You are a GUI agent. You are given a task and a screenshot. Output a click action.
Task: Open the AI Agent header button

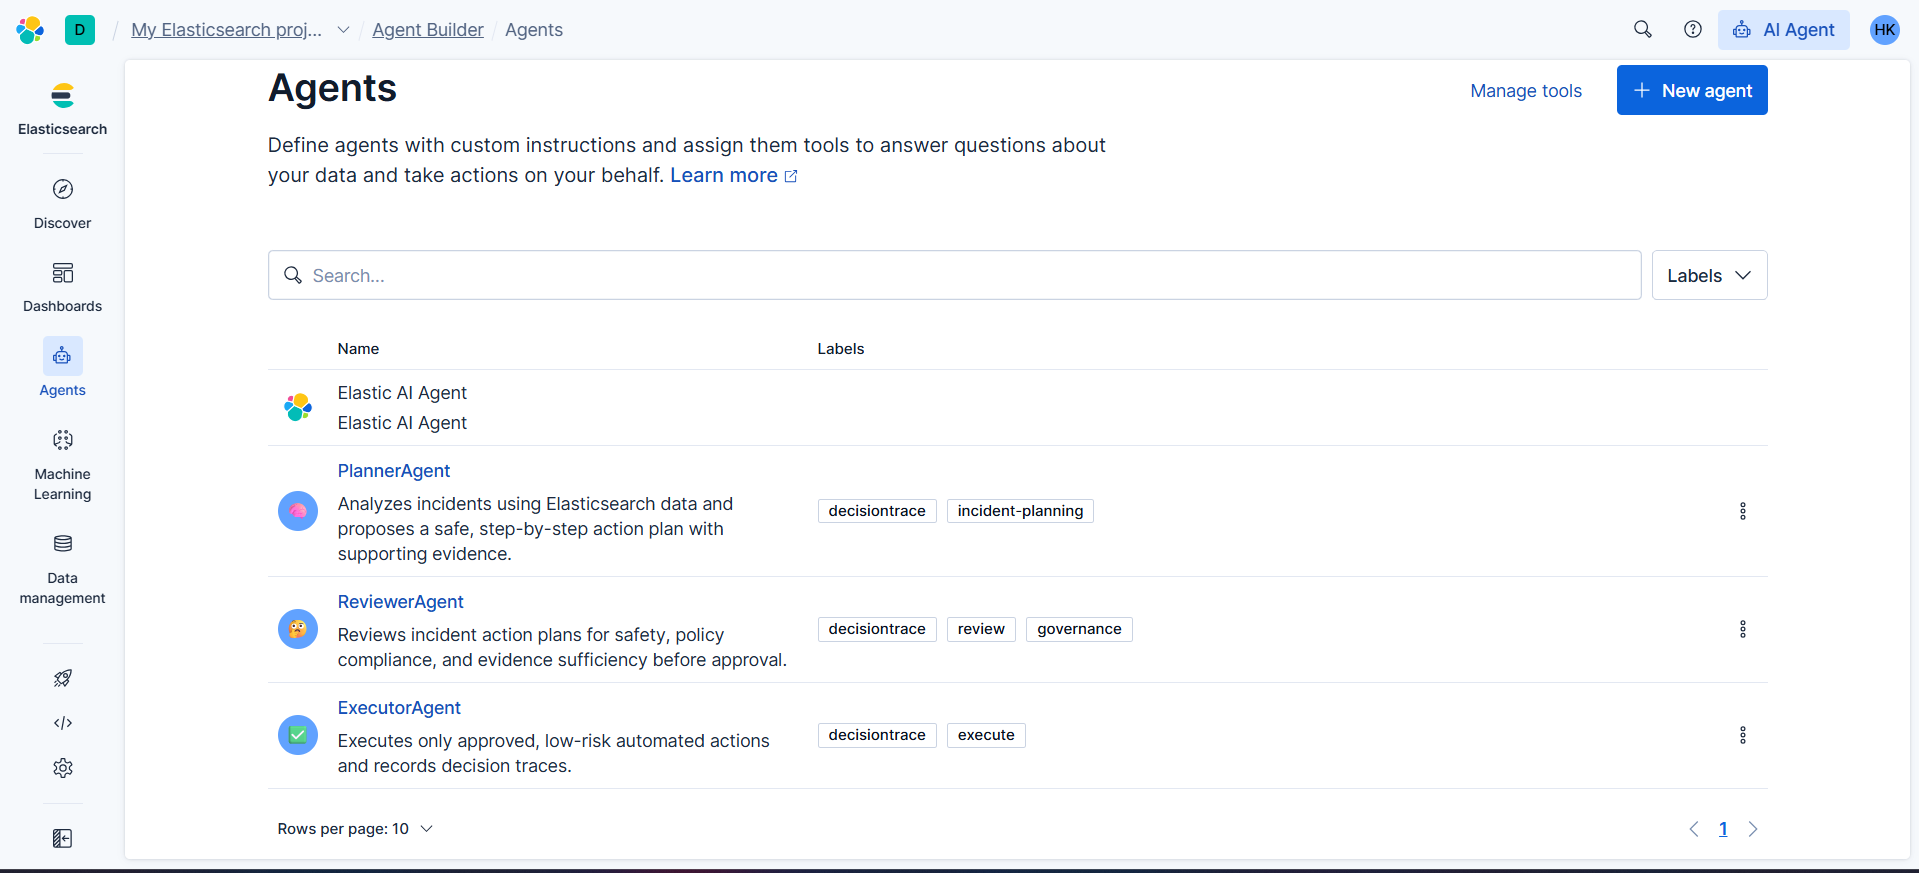coord(1784,30)
